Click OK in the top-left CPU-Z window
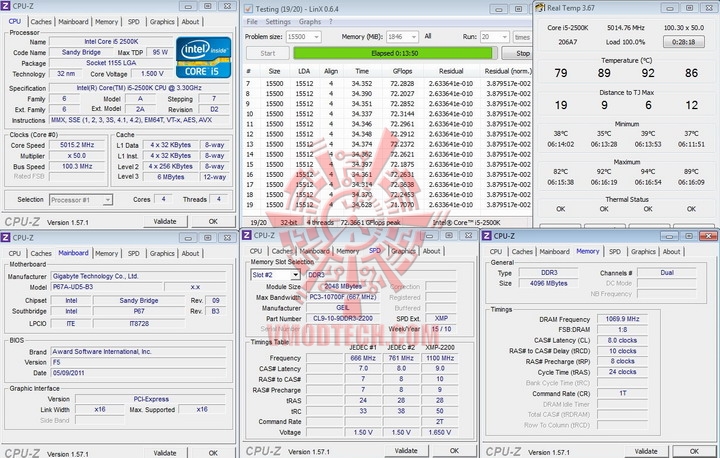This screenshot has width=720, height=458. (213, 221)
